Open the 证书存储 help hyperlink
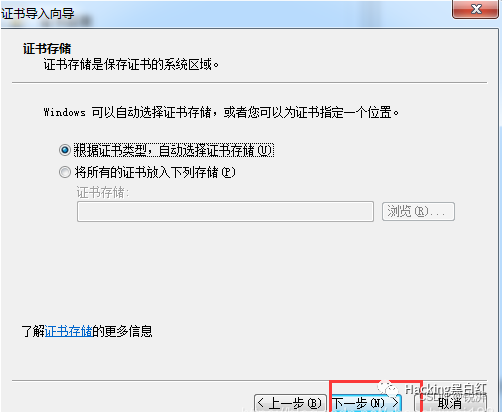The width and height of the screenshot is (502, 412). [x=68, y=331]
